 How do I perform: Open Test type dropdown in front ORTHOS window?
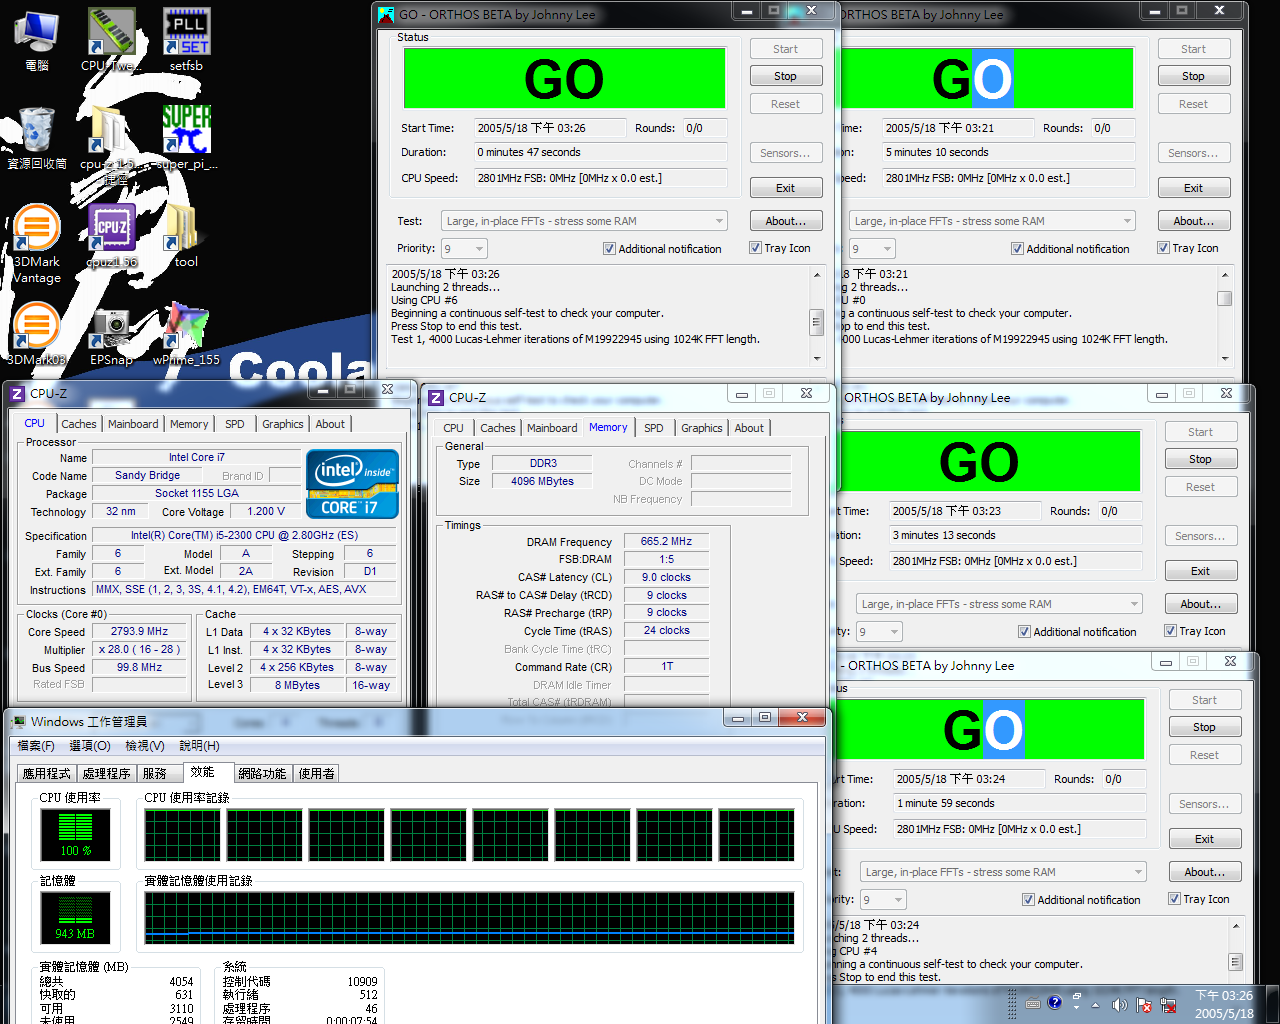pyautogui.click(x=584, y=221)
